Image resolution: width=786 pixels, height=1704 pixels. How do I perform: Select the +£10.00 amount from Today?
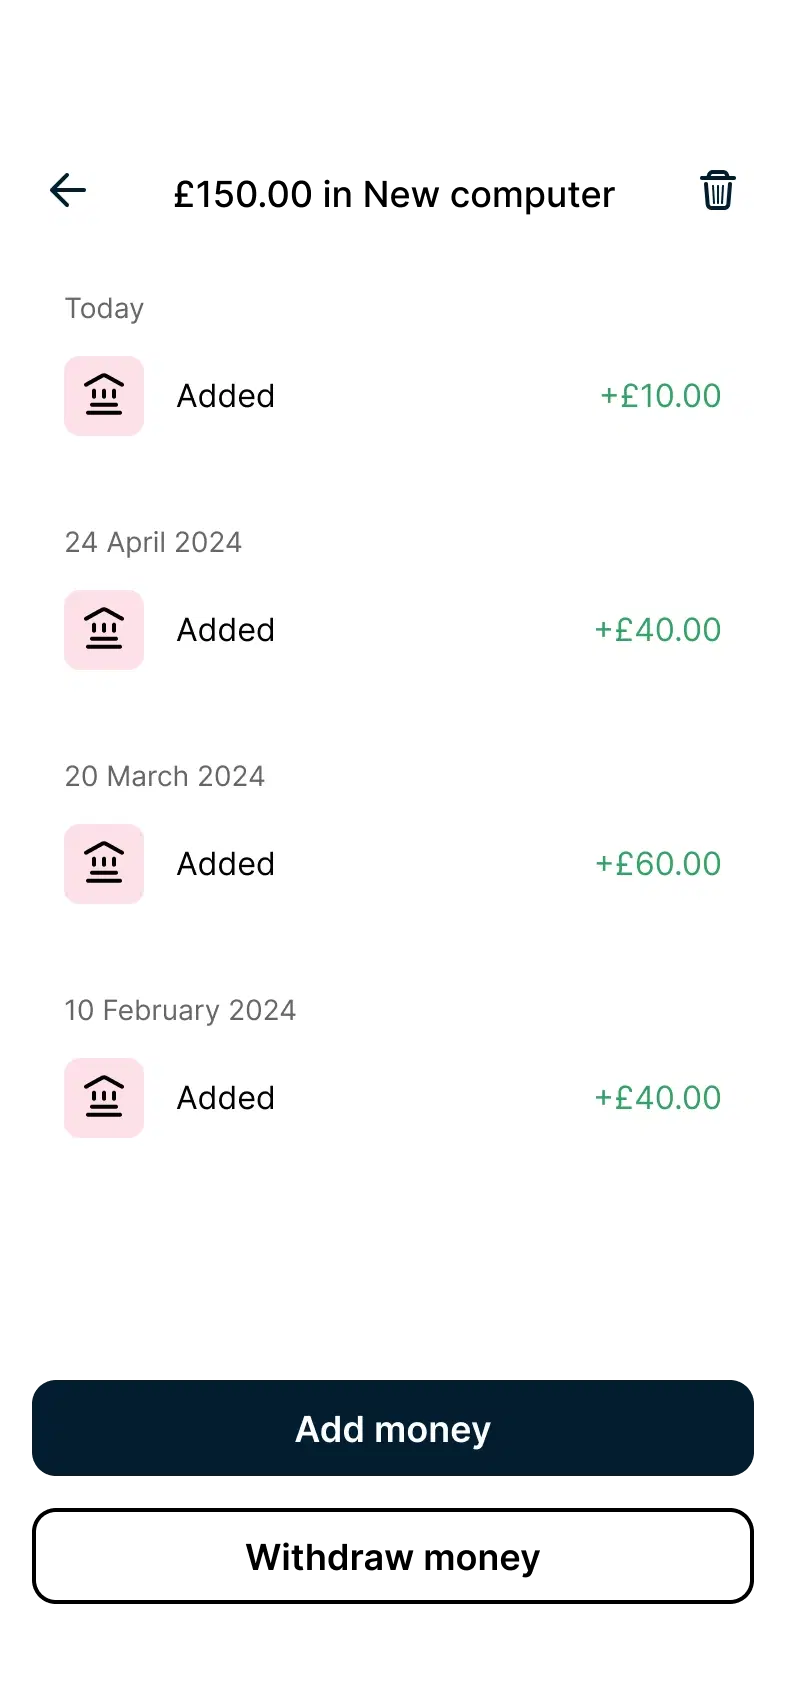tap(660, 396)
